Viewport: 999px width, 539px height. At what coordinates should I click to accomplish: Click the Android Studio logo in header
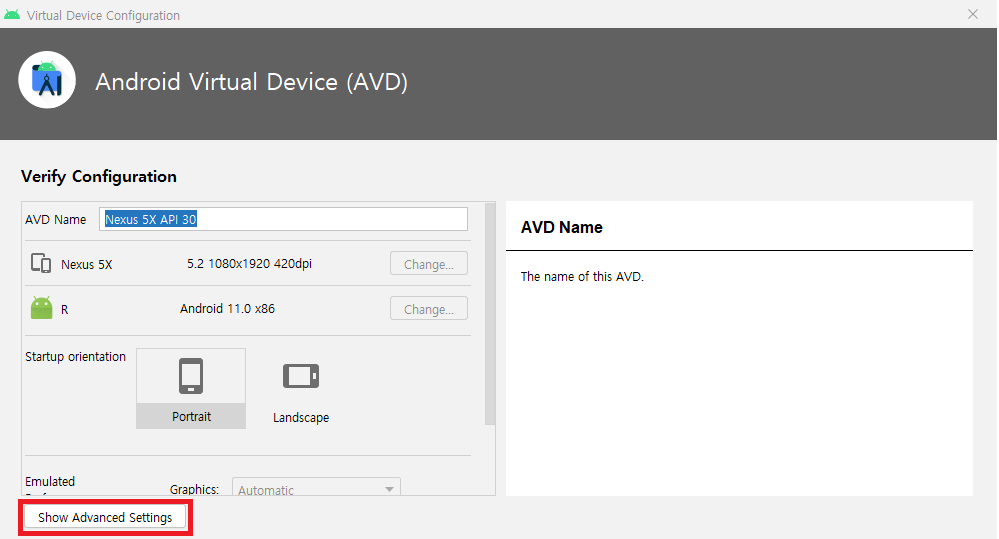tap(47, 80)
